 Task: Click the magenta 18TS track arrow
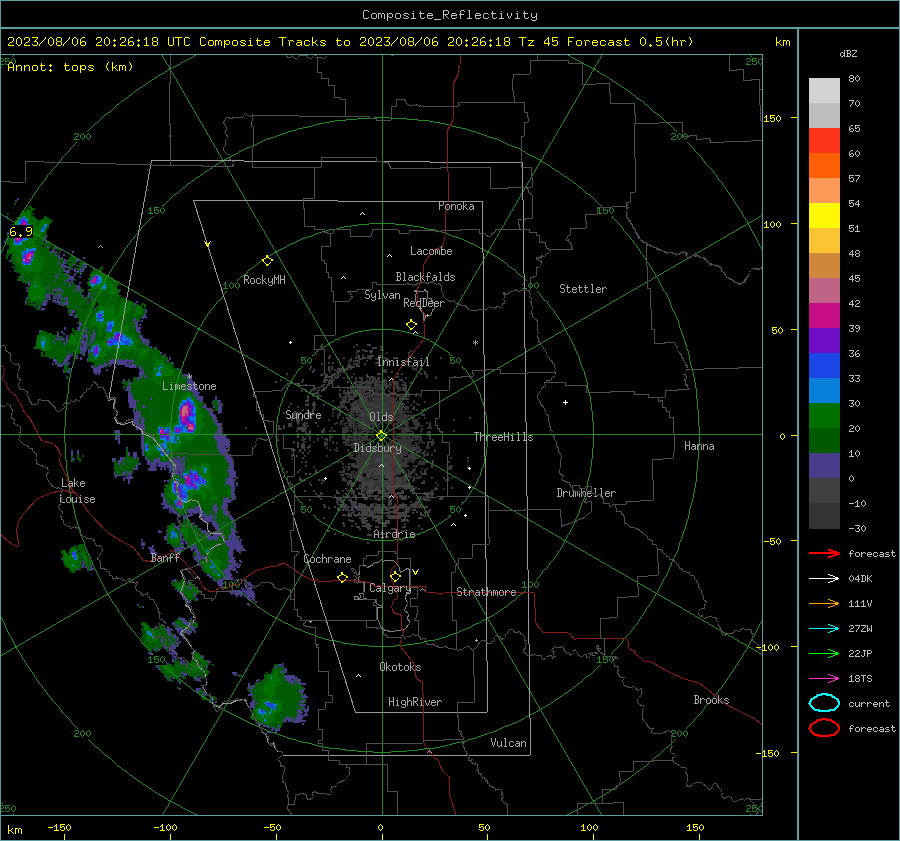(x=824, y=679)
